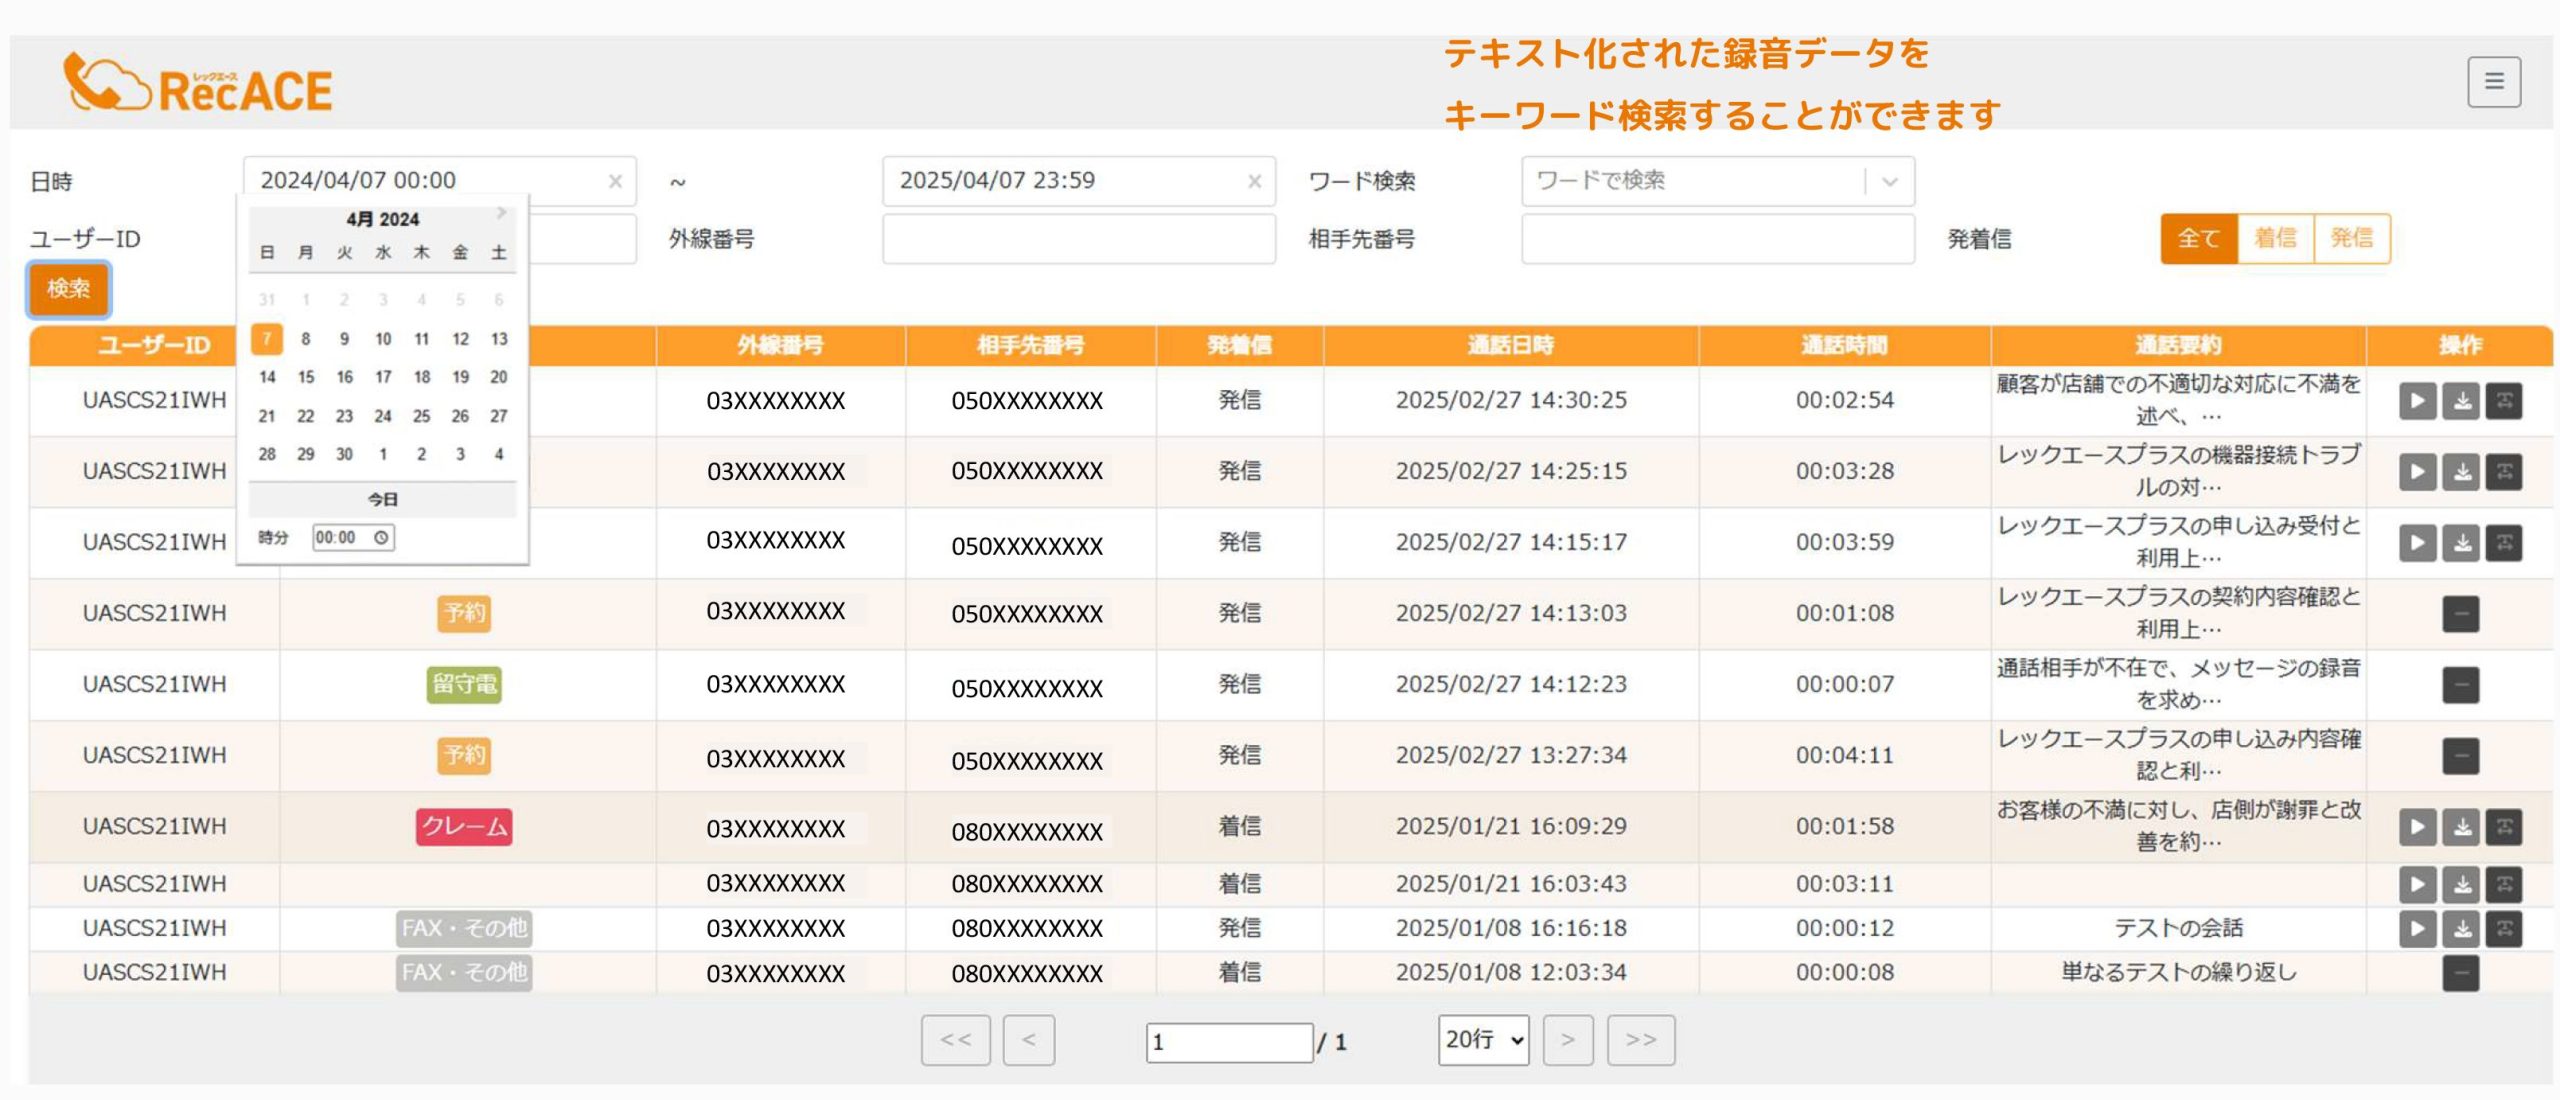Clear the end date field with the X icon
The width and height of the screenshot is (2560, 1100).
click(x=1255, y=181)
